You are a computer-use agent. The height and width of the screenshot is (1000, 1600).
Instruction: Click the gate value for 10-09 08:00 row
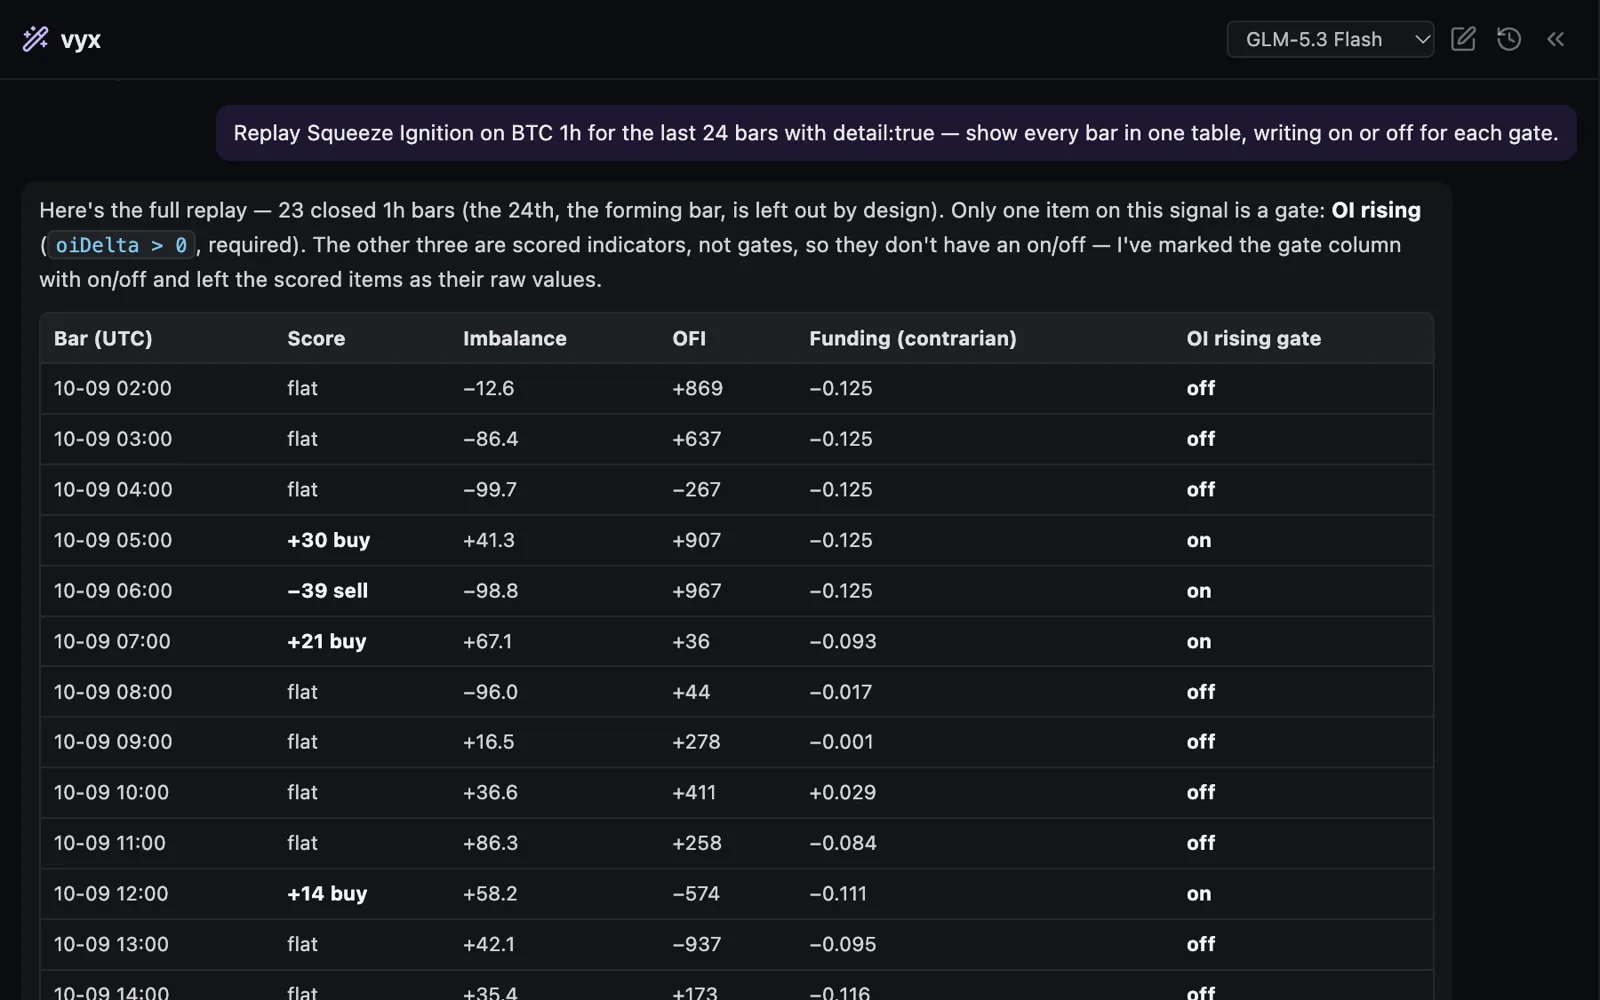1201,692
